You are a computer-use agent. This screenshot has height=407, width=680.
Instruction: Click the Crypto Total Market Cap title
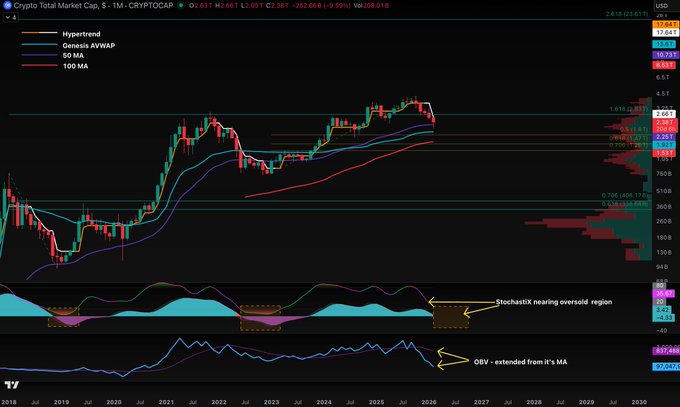61,7
